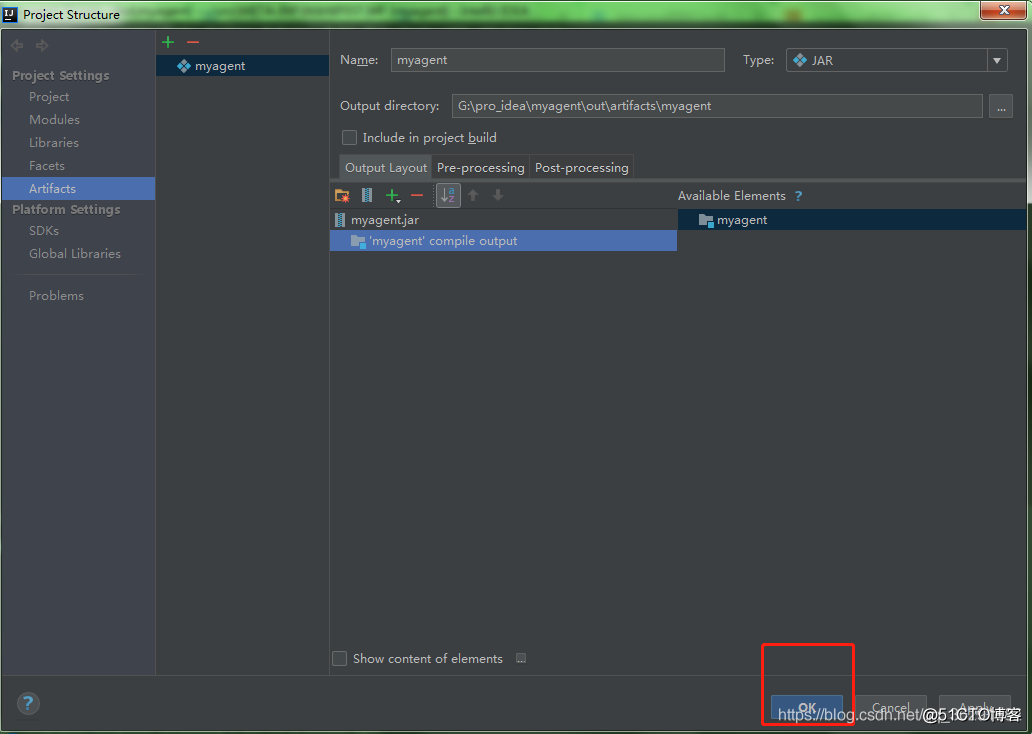This screenshot has height=734, width=1032.
Task: Select myagent.jar in output layout
Action: (x=503, y=220)
